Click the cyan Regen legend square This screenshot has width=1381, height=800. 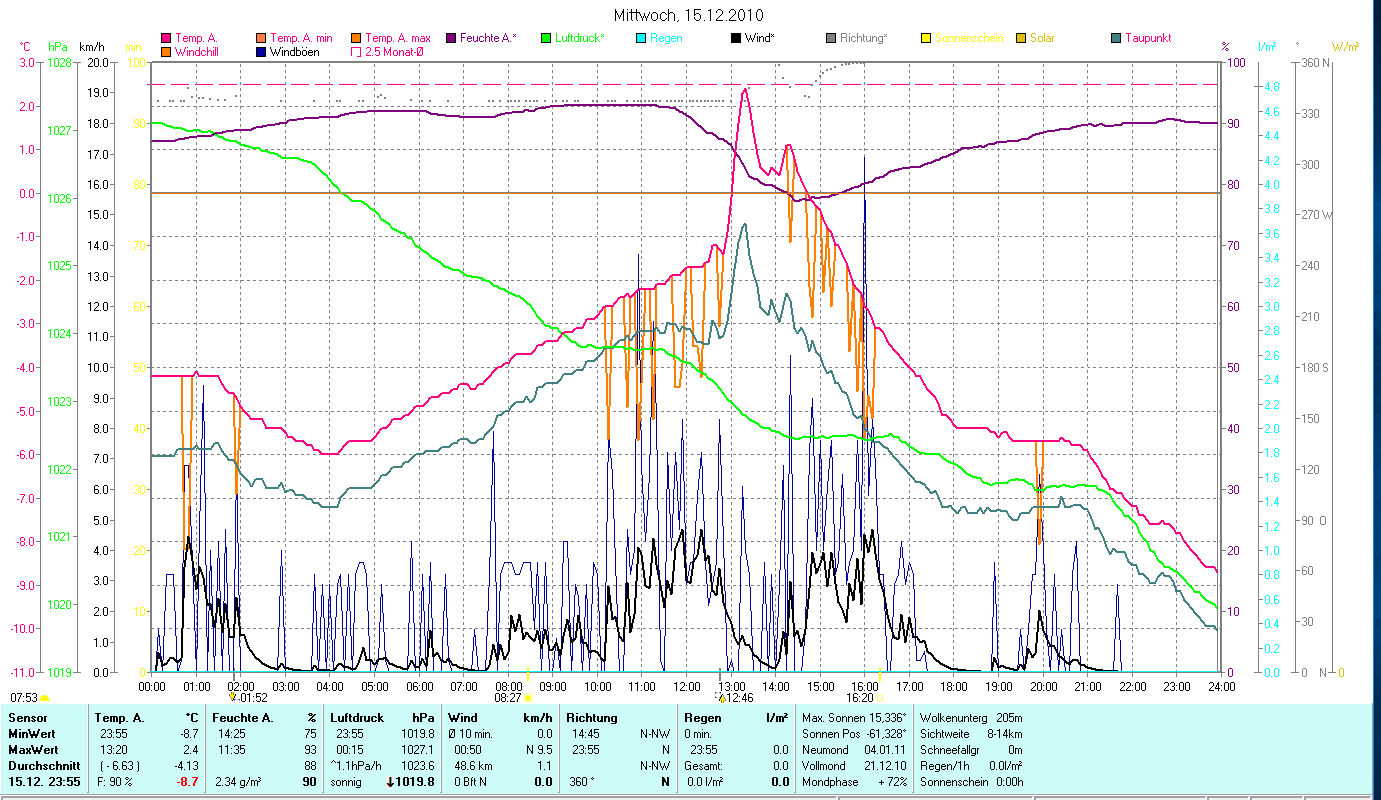click(641, 38)
